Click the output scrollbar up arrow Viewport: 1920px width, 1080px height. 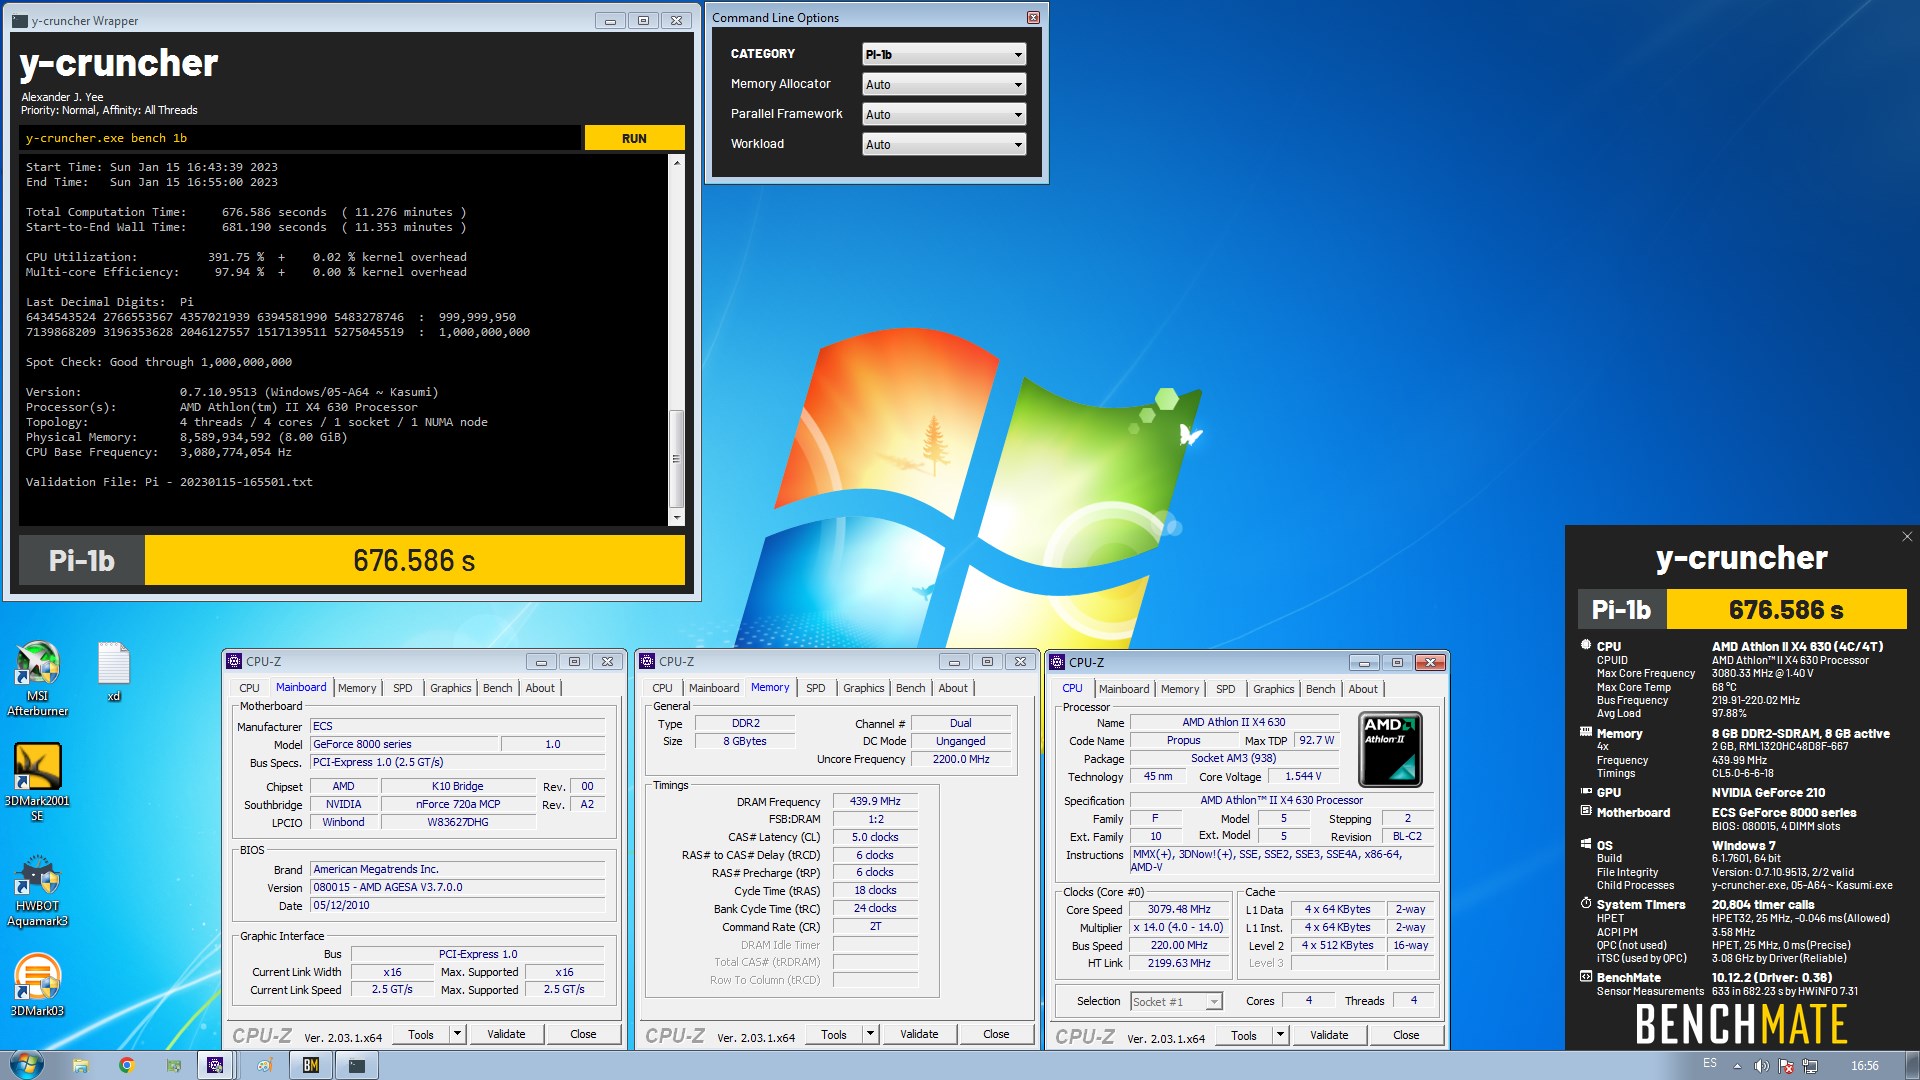(x=676, y=161)
